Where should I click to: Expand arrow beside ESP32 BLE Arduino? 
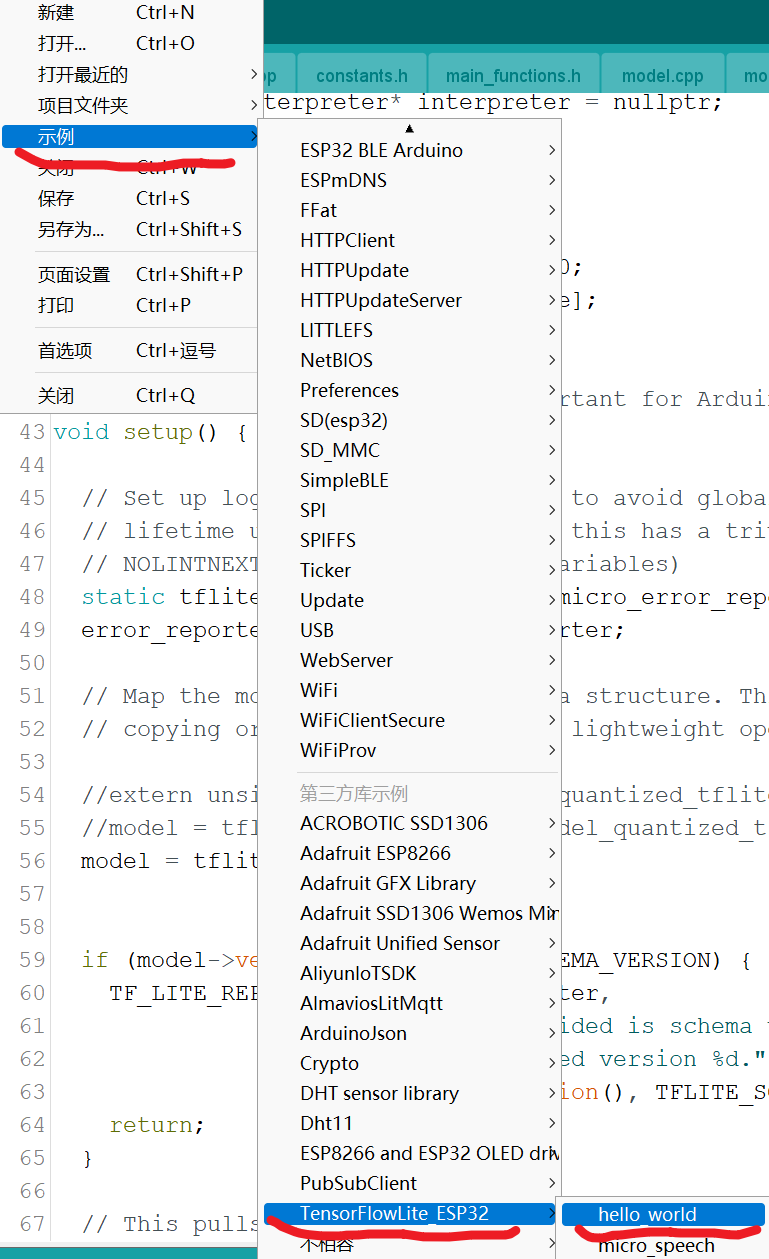pyautogui.click(x=552, y=151)
